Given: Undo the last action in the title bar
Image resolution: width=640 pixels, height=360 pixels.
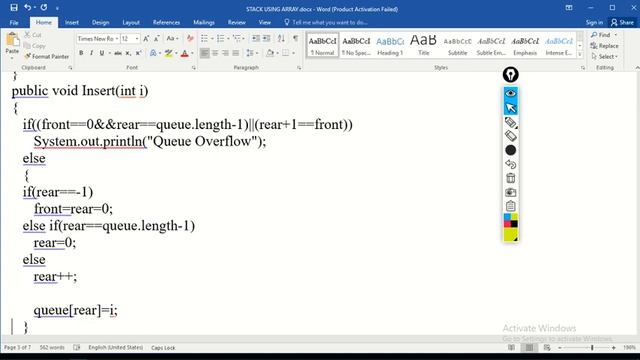Looking at the screenshot, I should [27, 8].
